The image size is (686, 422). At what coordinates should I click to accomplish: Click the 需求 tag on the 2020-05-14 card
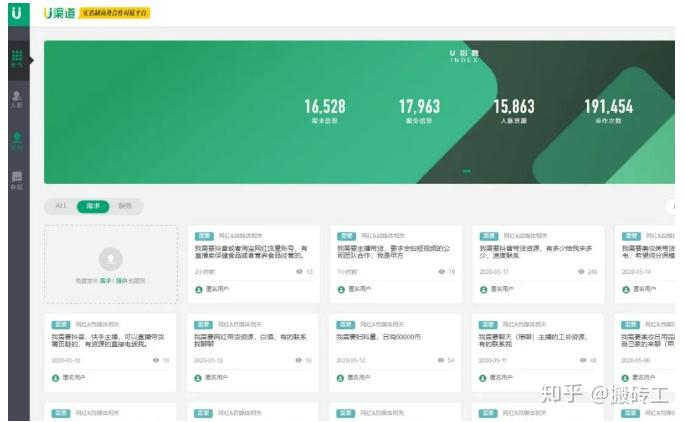pyautogui.click(x=631, y=236)
